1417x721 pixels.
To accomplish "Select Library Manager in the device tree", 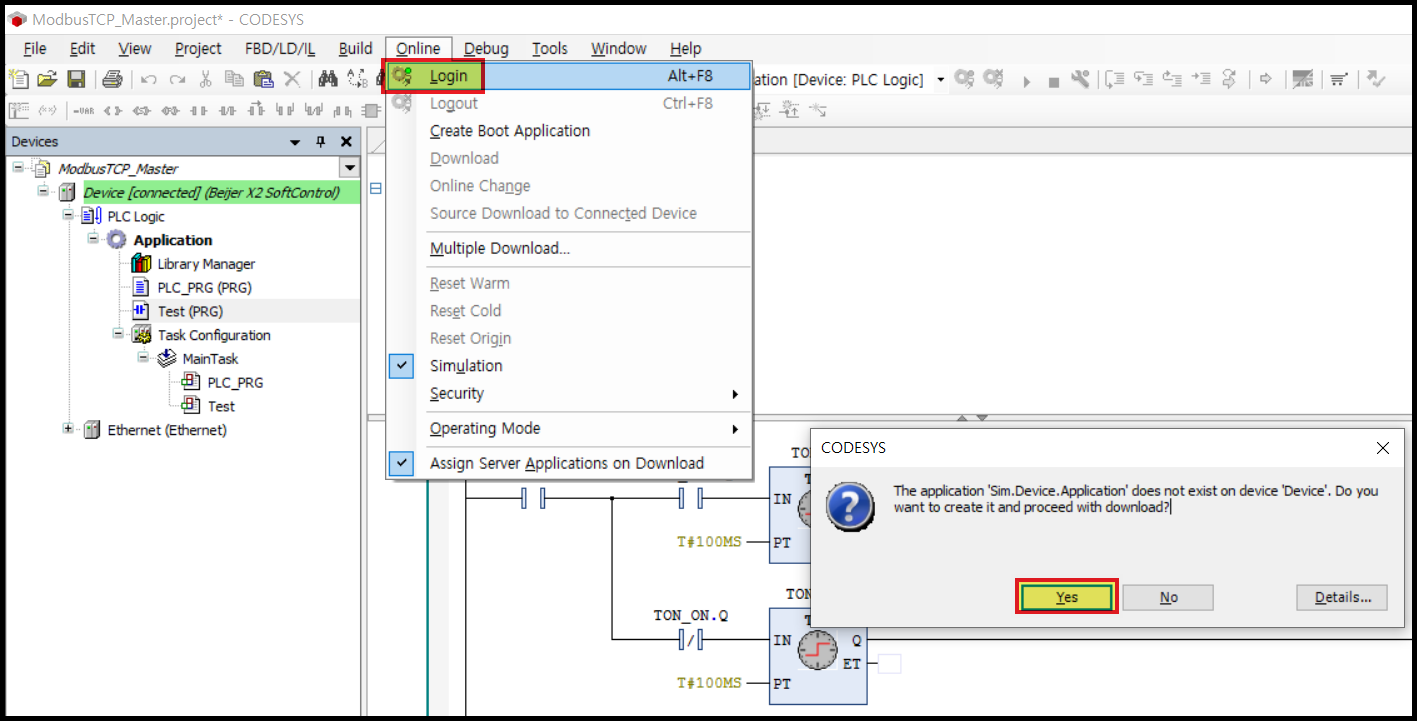I will [x=206, y=263].
